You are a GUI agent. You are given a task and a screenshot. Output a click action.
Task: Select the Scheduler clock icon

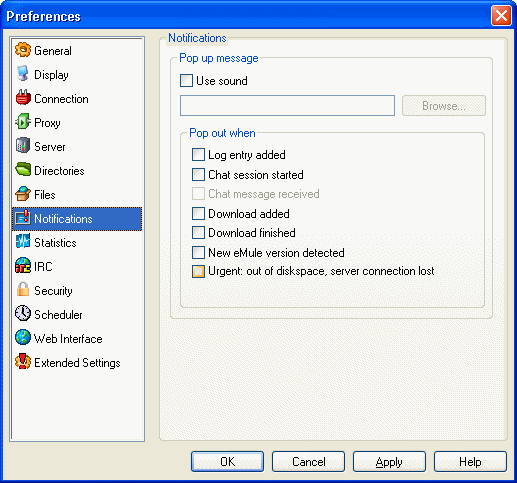point(23,314)
